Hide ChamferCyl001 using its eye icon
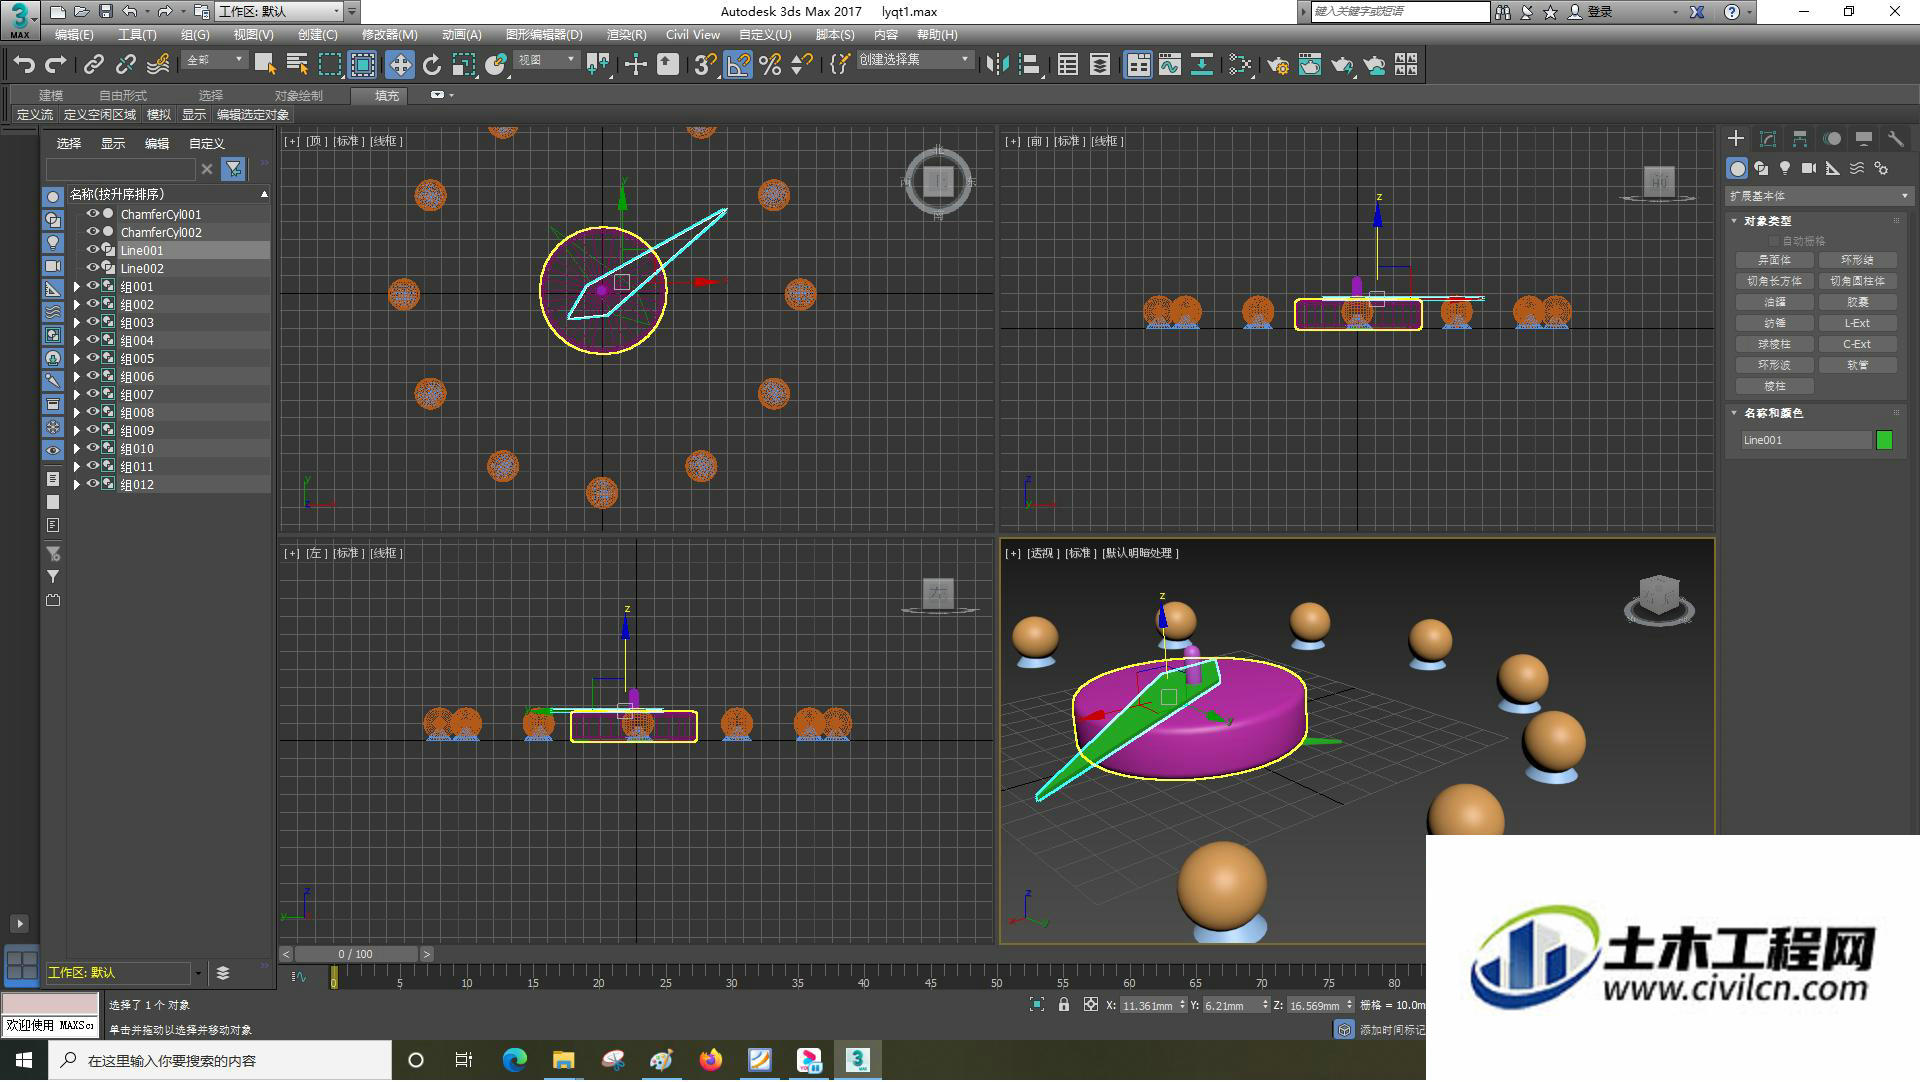This screenshot has height=1082, width=1920. [92, 214]
